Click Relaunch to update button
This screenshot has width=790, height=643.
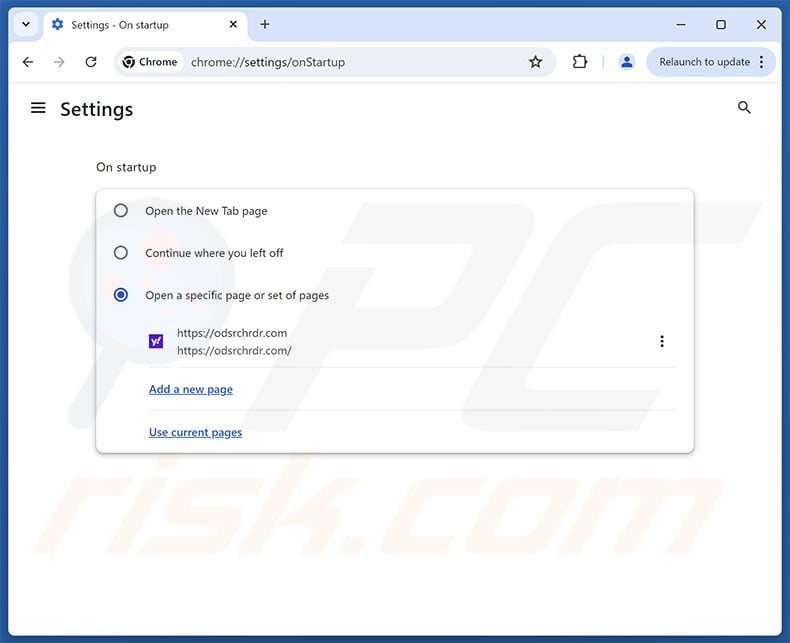704,62
